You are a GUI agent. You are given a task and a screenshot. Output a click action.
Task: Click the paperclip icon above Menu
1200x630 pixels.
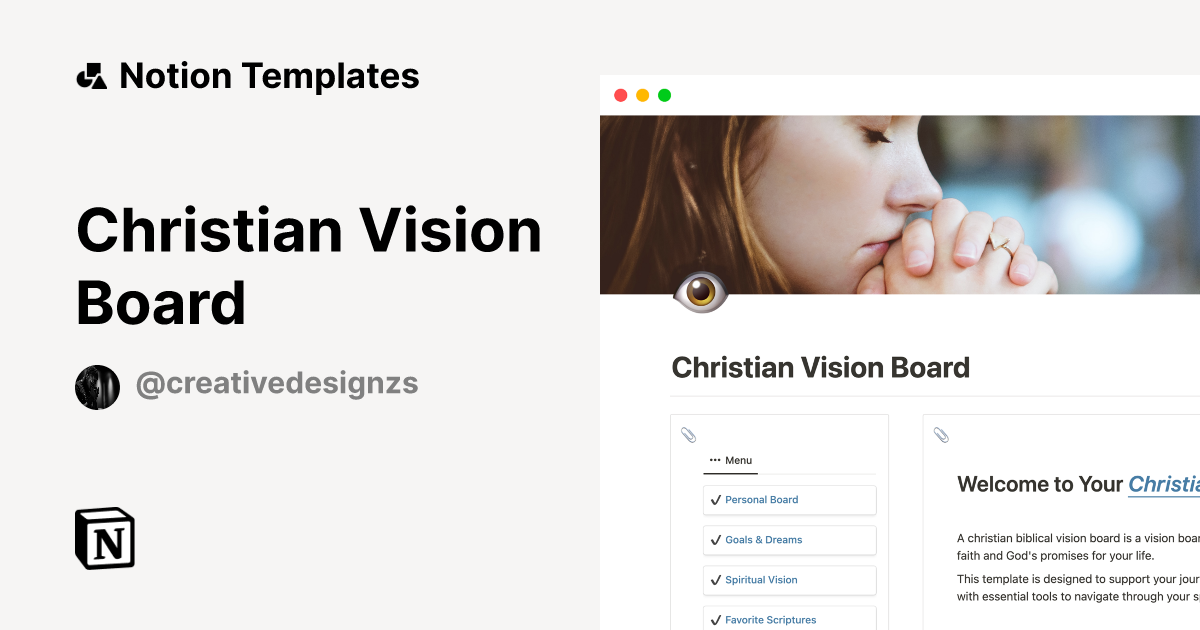coord(688,435)
